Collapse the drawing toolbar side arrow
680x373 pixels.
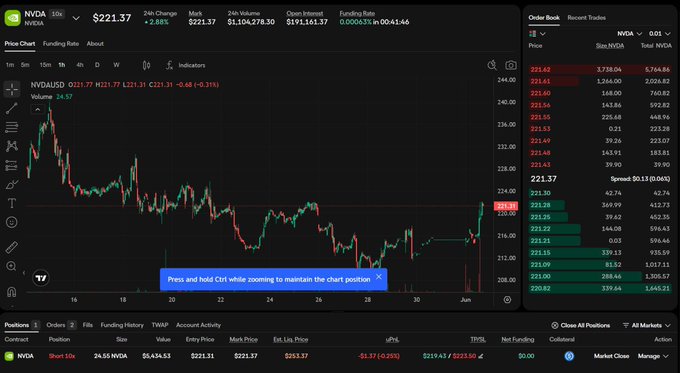pos(23,272)
